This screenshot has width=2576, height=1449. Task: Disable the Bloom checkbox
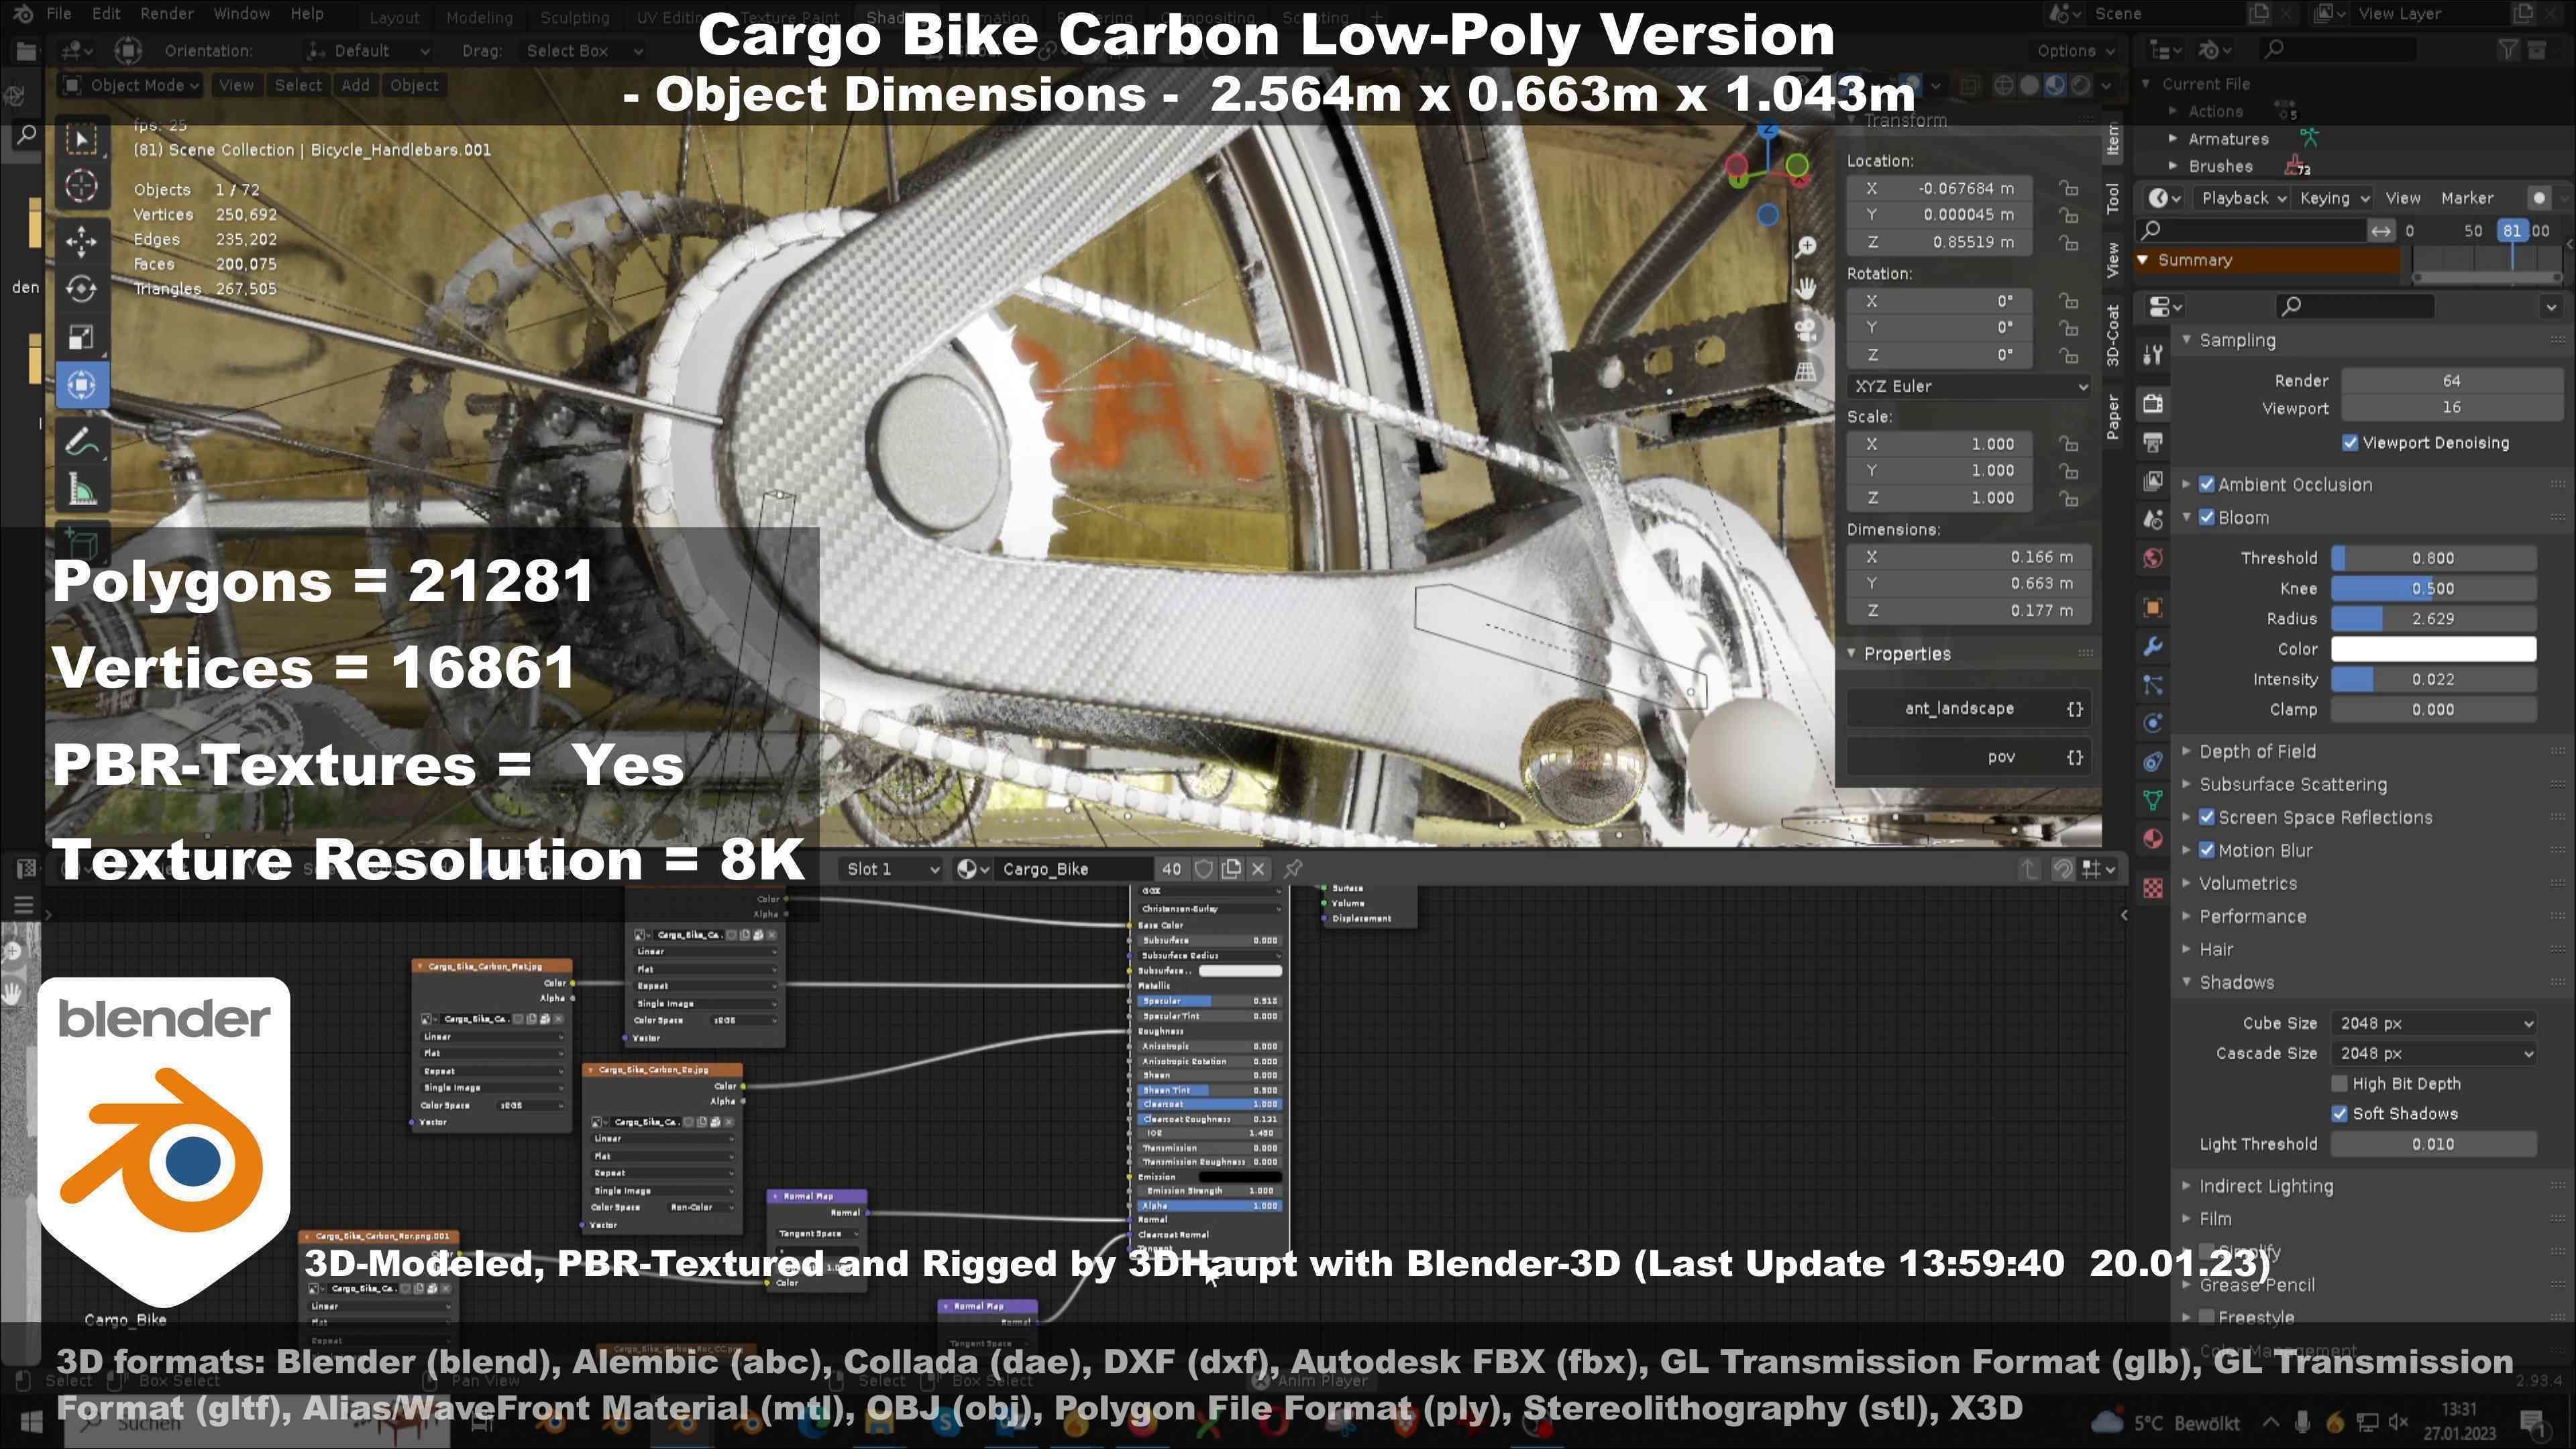(2207, 518)
